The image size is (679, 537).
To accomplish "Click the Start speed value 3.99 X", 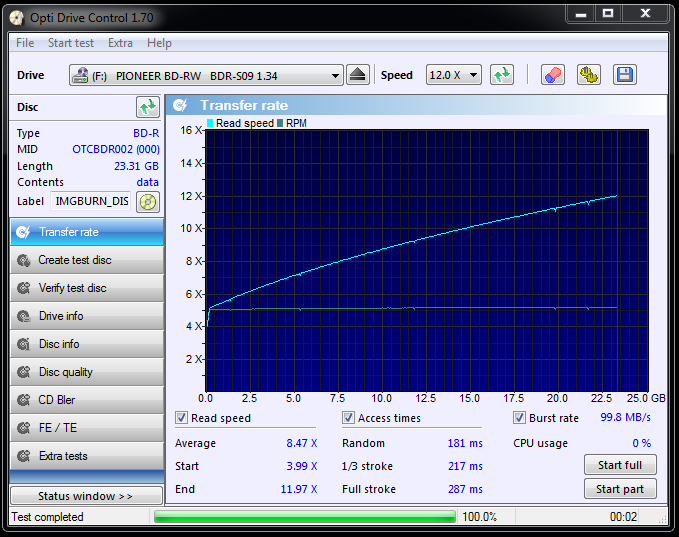I will coord(302,466).
